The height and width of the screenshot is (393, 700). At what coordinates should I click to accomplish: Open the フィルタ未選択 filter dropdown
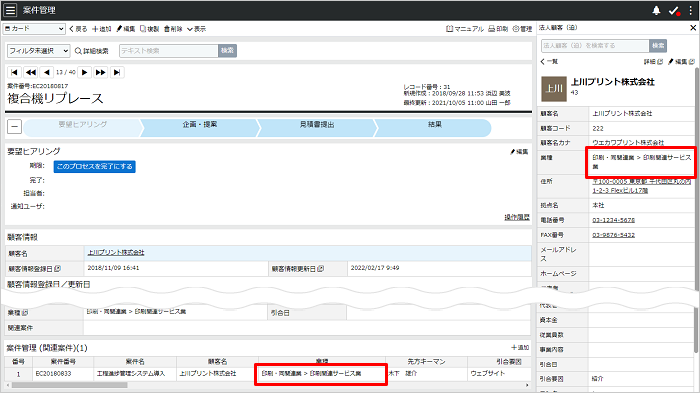click(38, 51)
